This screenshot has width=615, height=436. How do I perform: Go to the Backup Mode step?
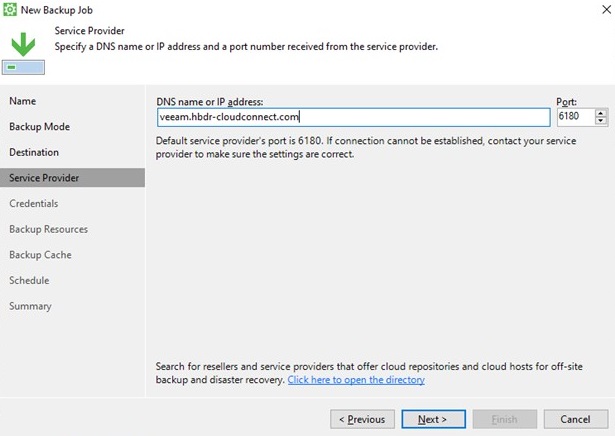pyautogui.click(x=40, y=127)
